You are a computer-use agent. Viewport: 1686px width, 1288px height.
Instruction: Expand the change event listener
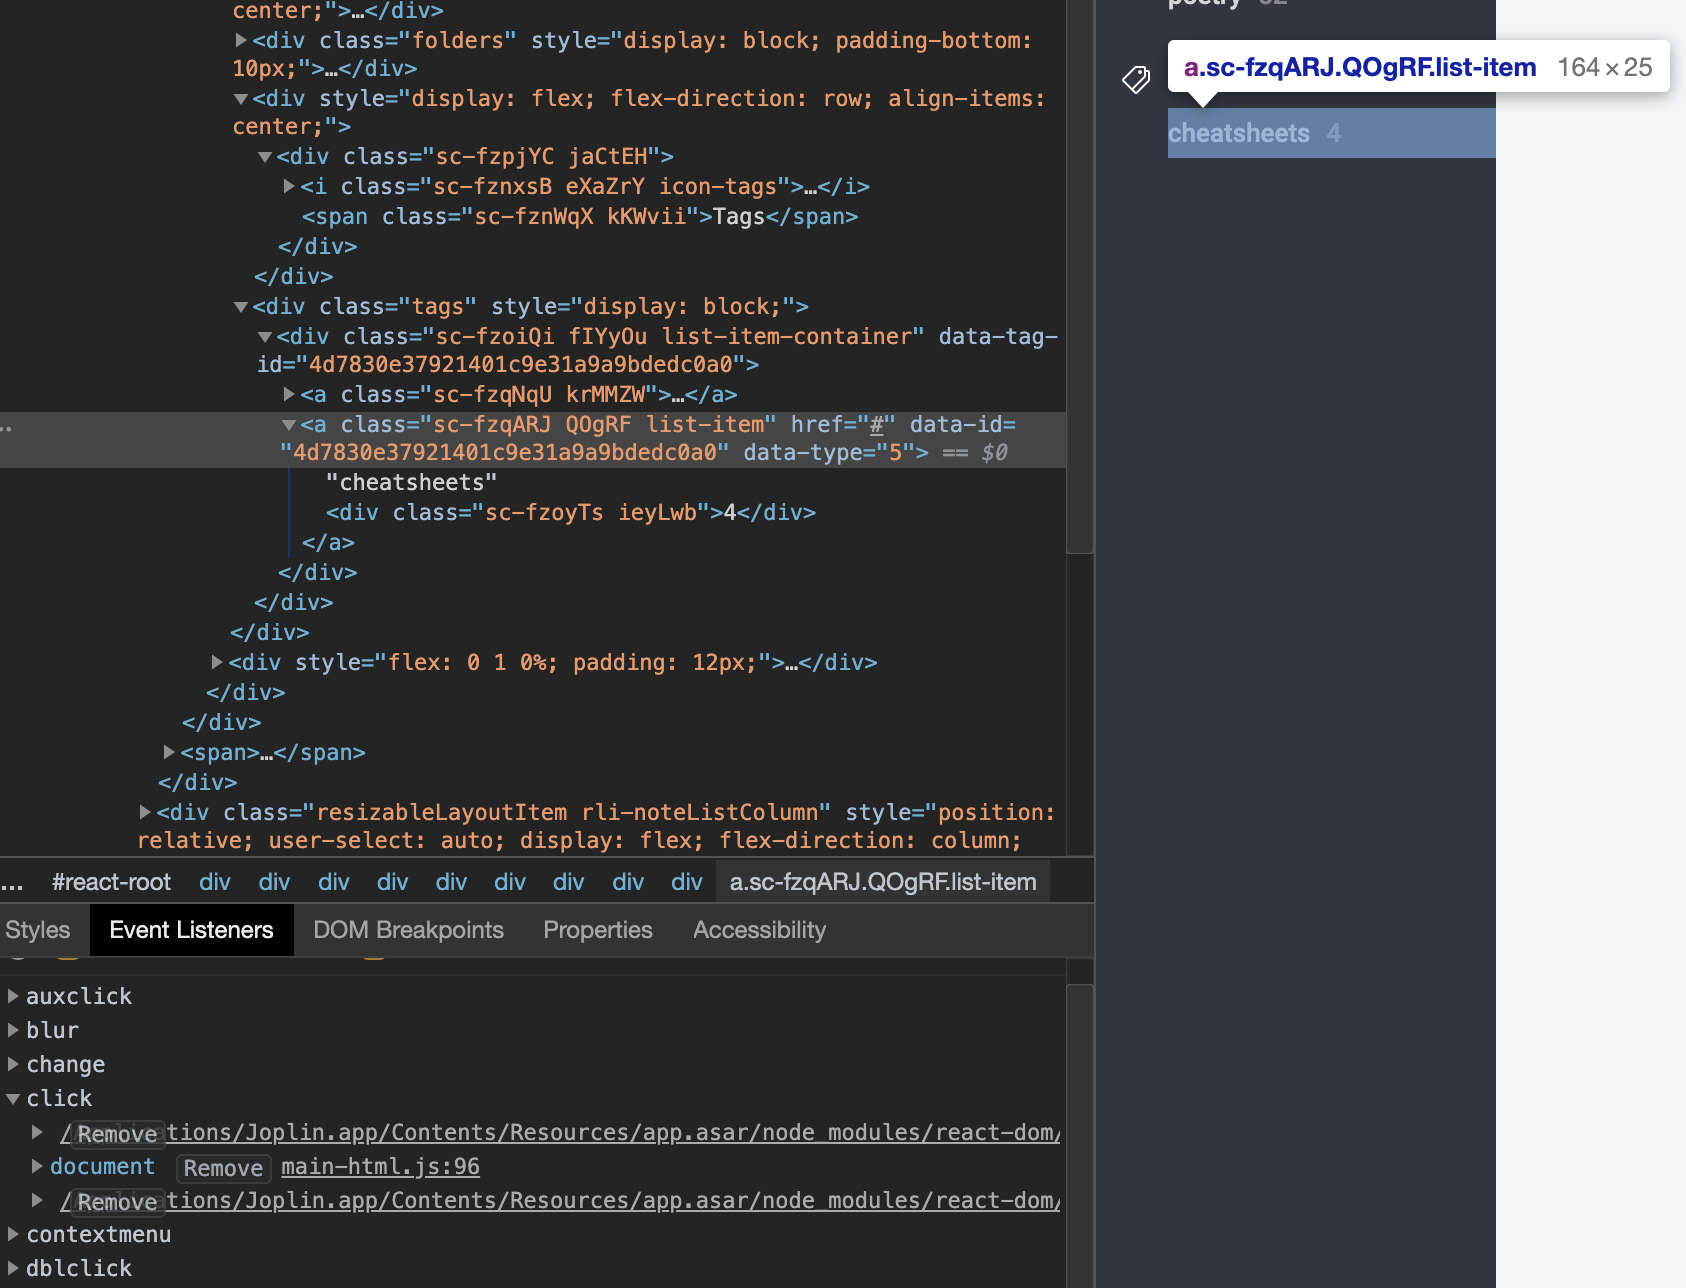coord(13,1063)
